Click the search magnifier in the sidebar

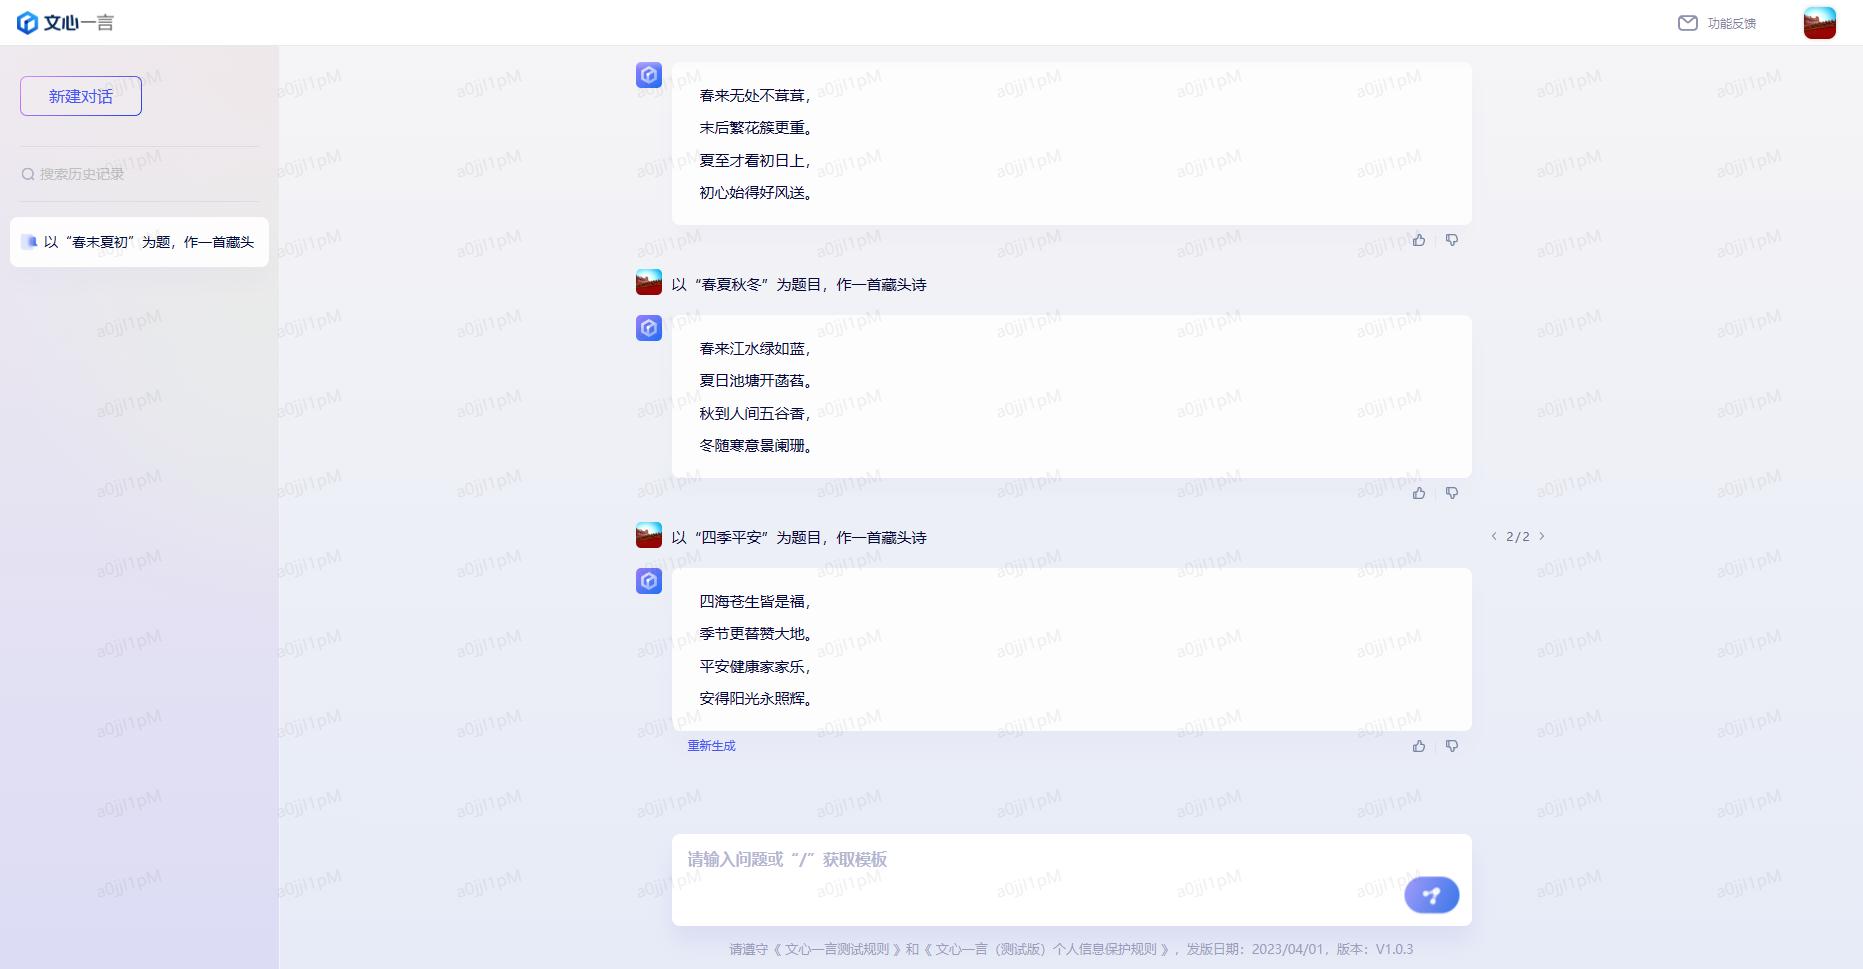click(x=27, y=172)
